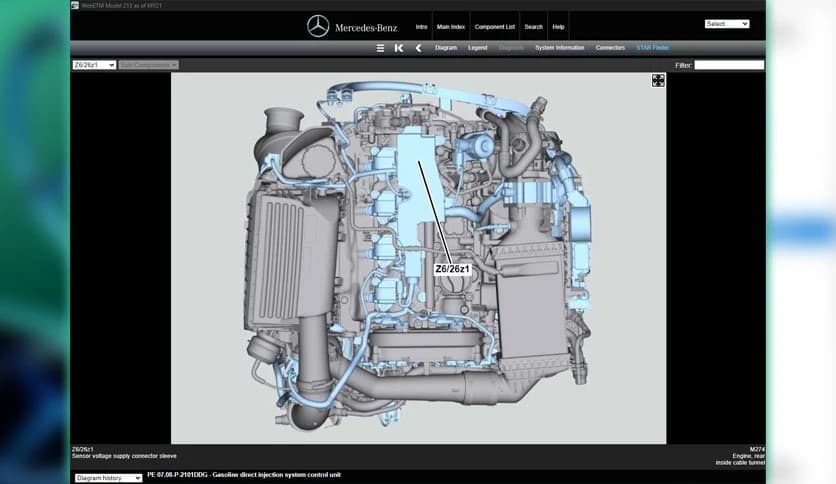Open the System Information tab
The width and height of the screenshot is (836, 484).
[x=559, y=48]
